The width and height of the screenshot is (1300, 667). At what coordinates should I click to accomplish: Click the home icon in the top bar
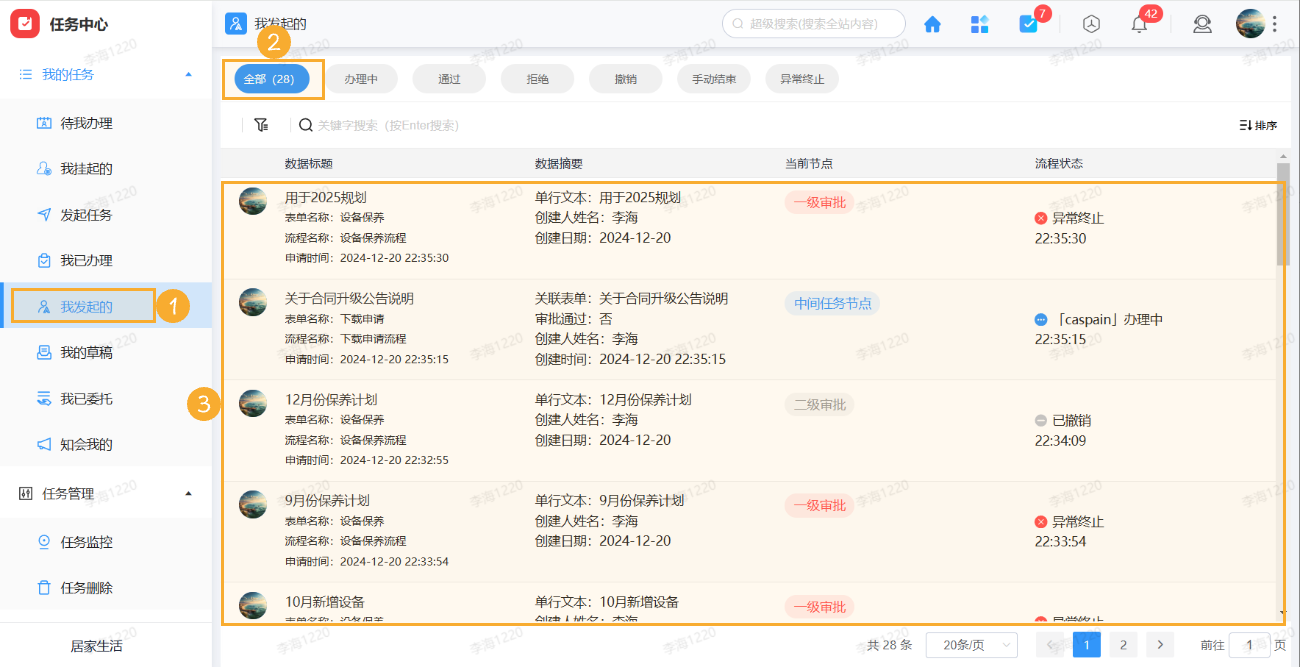coord(932,24)
